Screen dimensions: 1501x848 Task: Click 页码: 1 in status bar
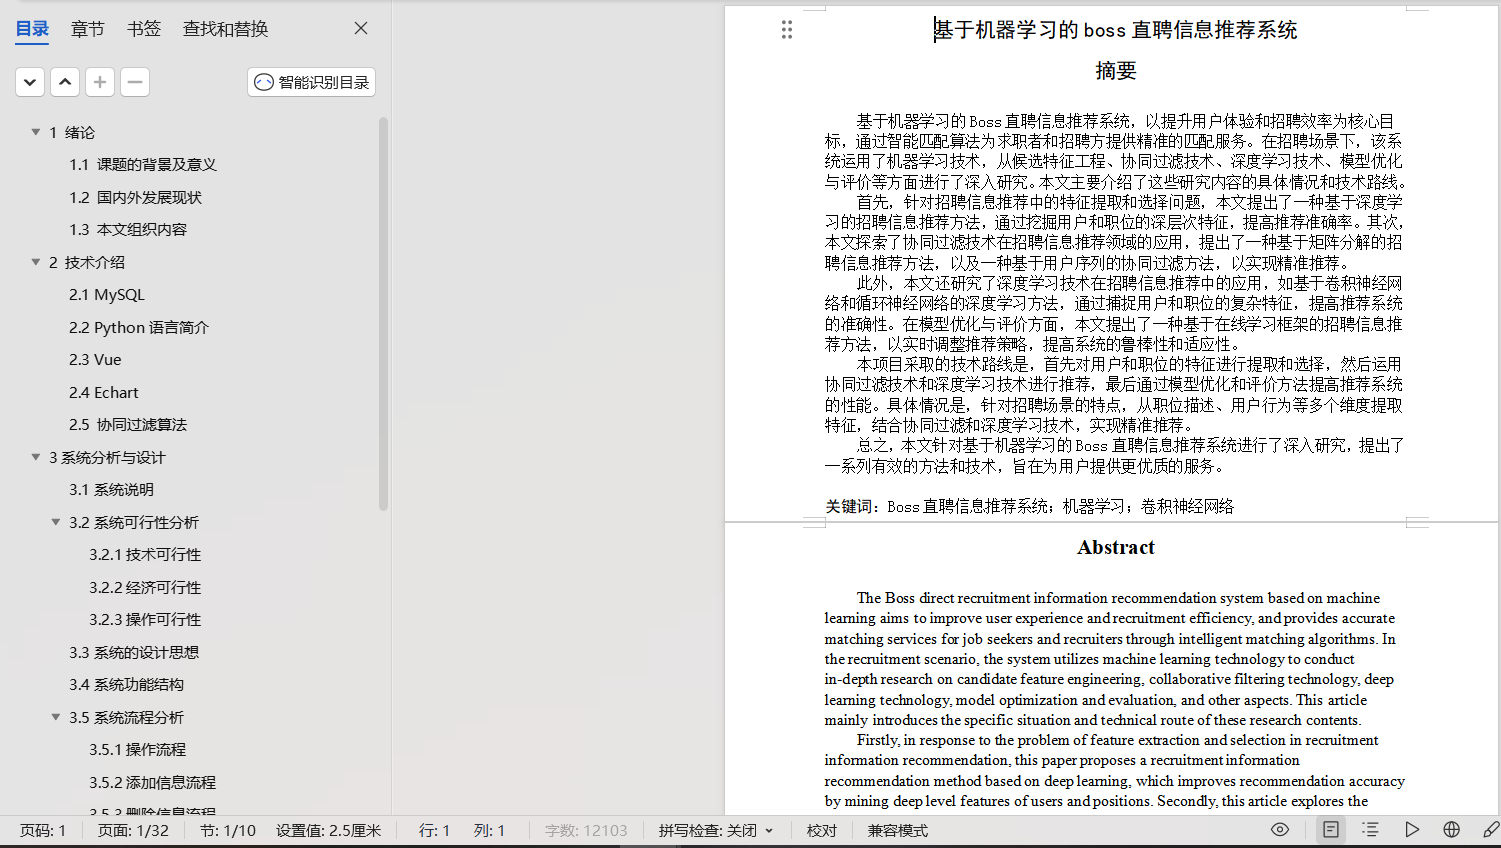pyautogui.click(x=43, y=831)
